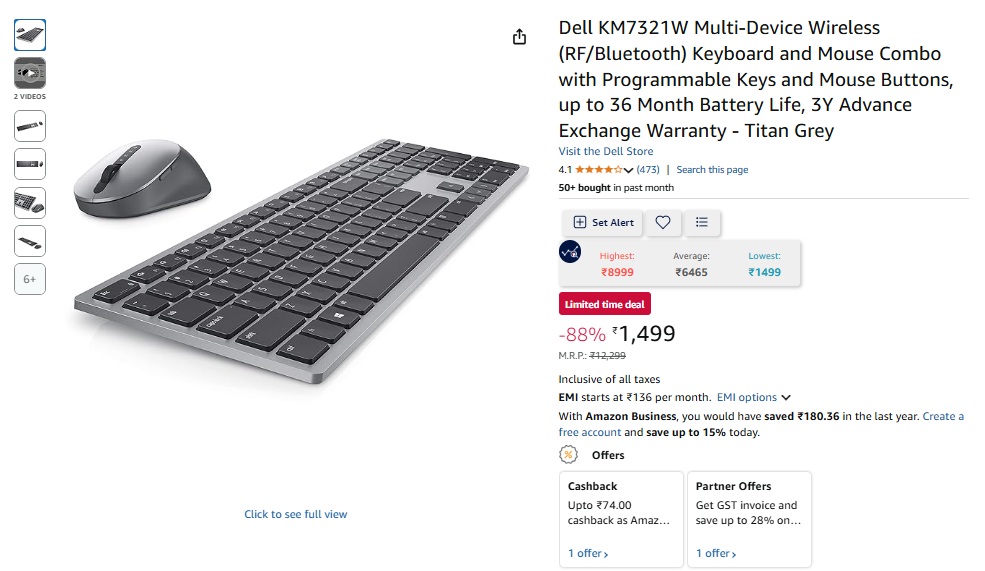985x571 pixels.
Task: Add product to wishlist with heart icon
Action: tap(663, 222)
